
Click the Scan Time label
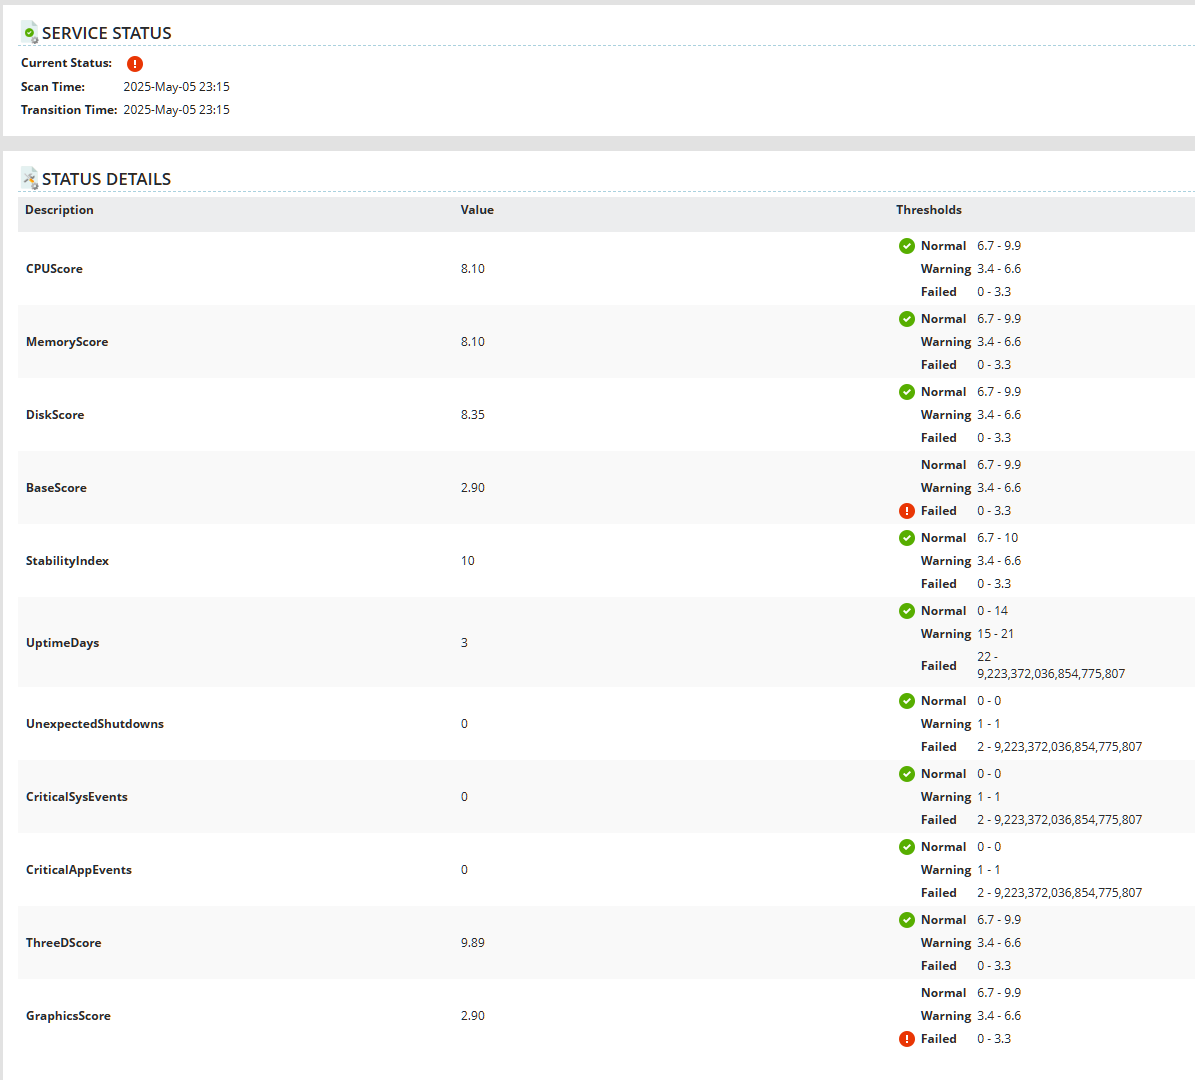click(x=53, y=87)
